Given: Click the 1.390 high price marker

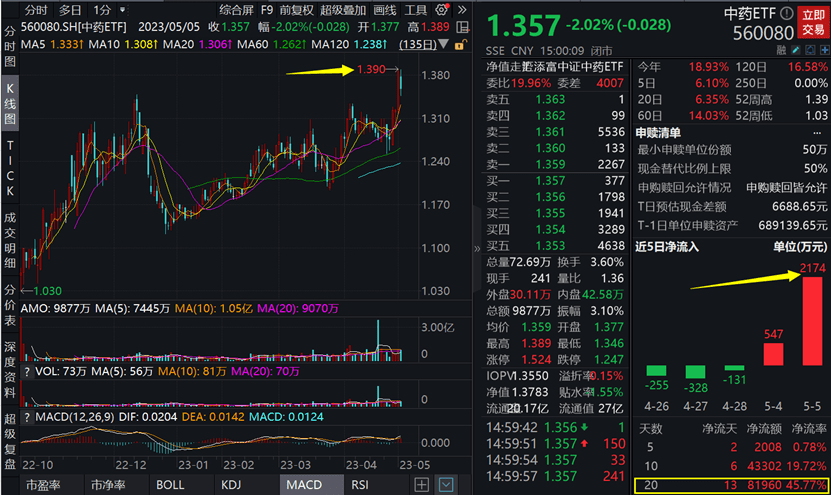Looking at the screenshot, I should tap(371, 69).
